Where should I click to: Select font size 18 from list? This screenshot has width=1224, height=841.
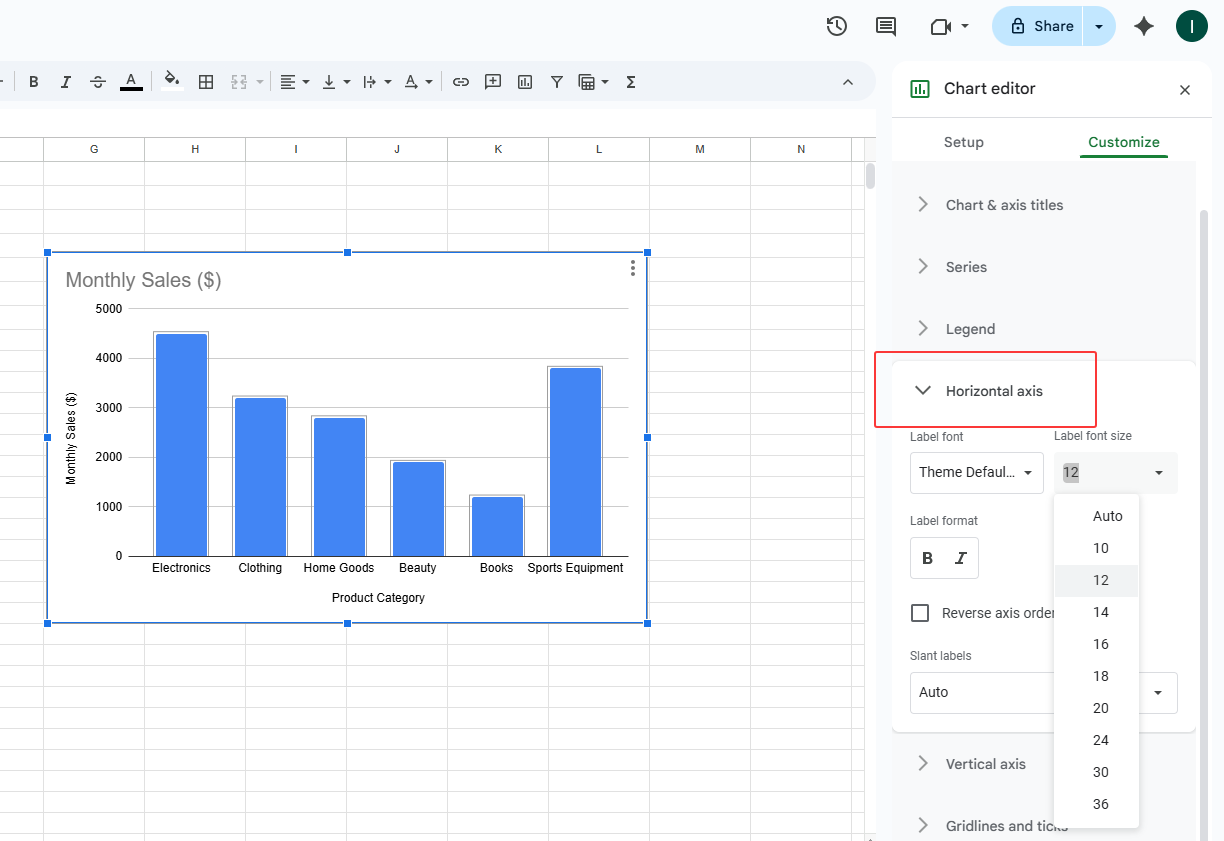tap(1100, 676)
